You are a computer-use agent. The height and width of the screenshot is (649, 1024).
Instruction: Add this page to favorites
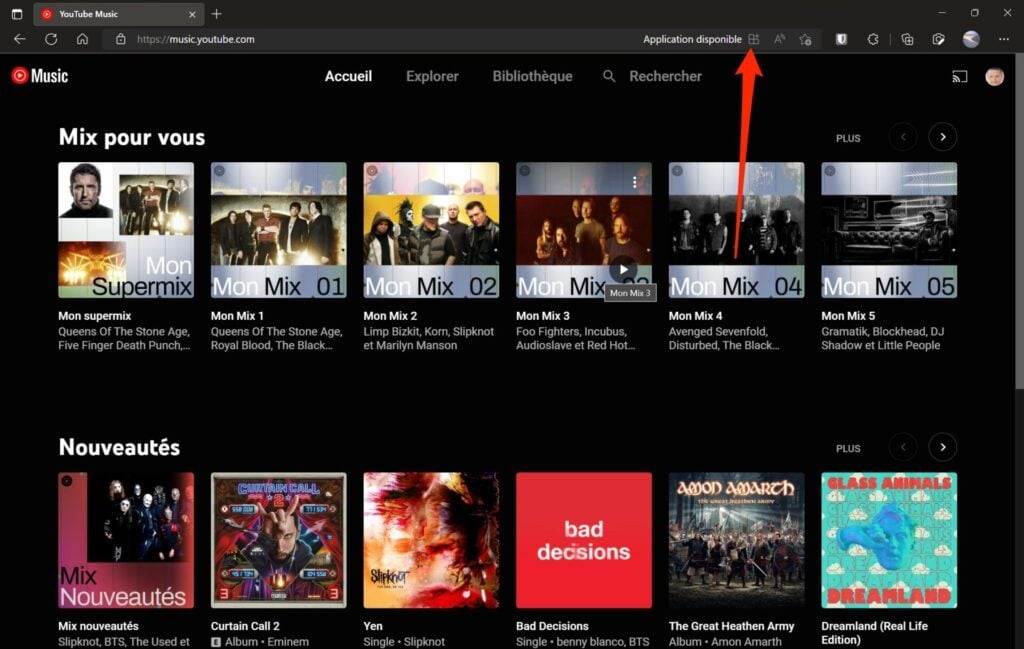tap(805, 39)
